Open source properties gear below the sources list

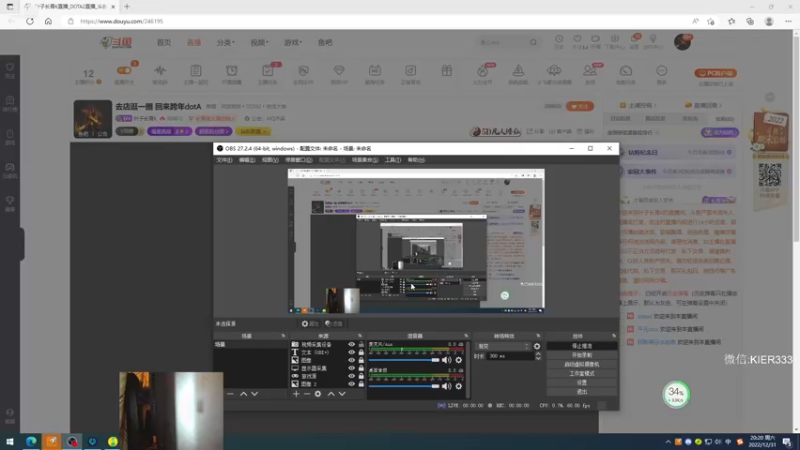coord(318,394)
